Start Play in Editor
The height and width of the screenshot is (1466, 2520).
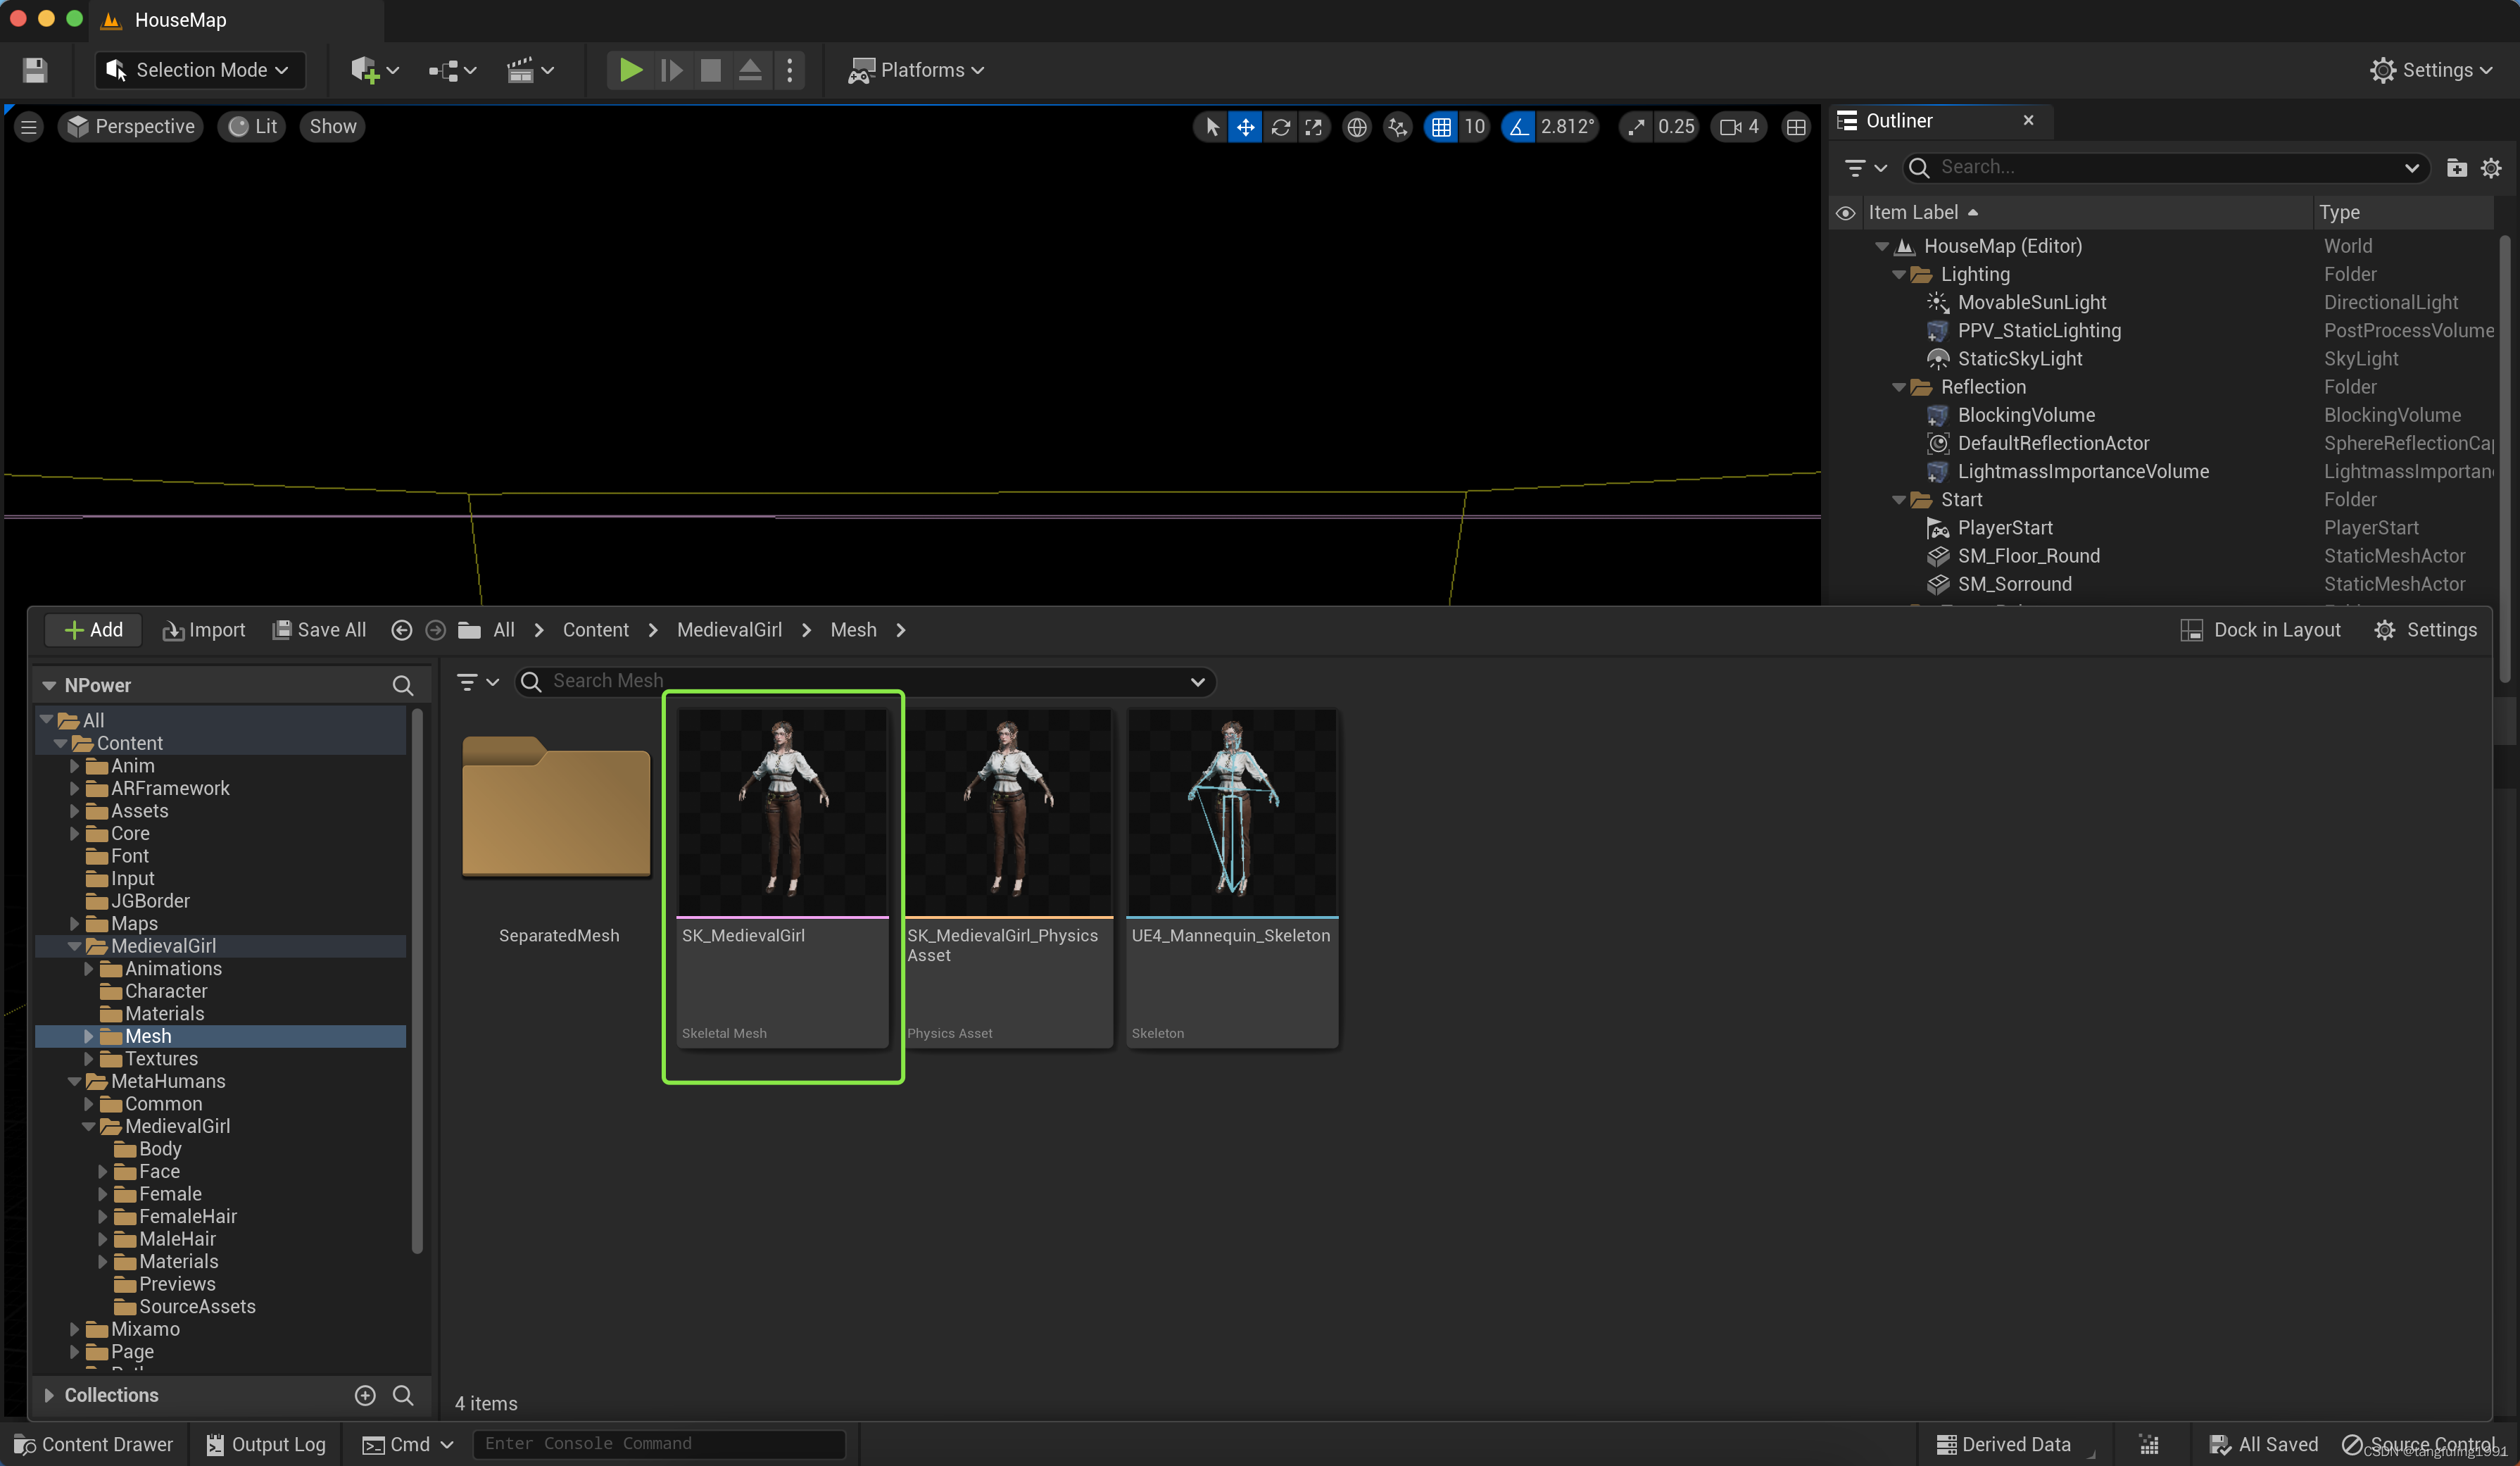coord(631,70)
